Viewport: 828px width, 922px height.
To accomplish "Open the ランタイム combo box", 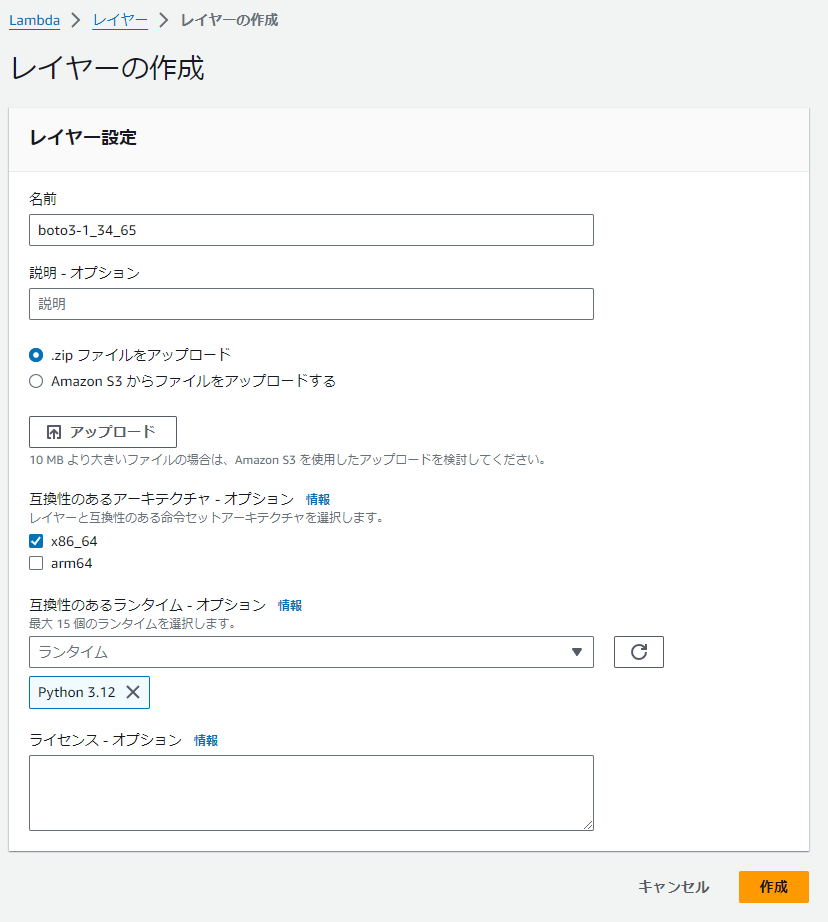I will 300,651.
